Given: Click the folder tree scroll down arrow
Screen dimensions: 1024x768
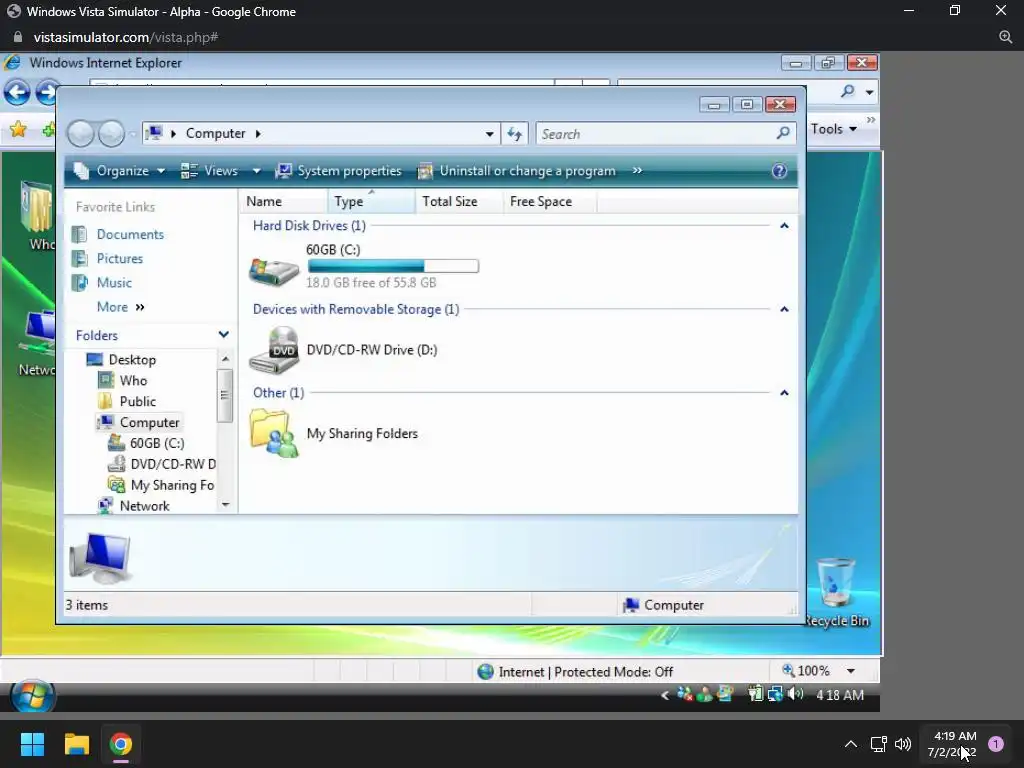Looking at the screenshot, I should 225,505.
